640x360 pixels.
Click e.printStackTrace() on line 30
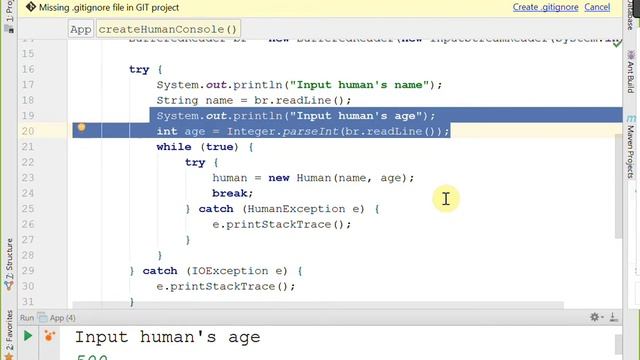click(x=226, y=287)
